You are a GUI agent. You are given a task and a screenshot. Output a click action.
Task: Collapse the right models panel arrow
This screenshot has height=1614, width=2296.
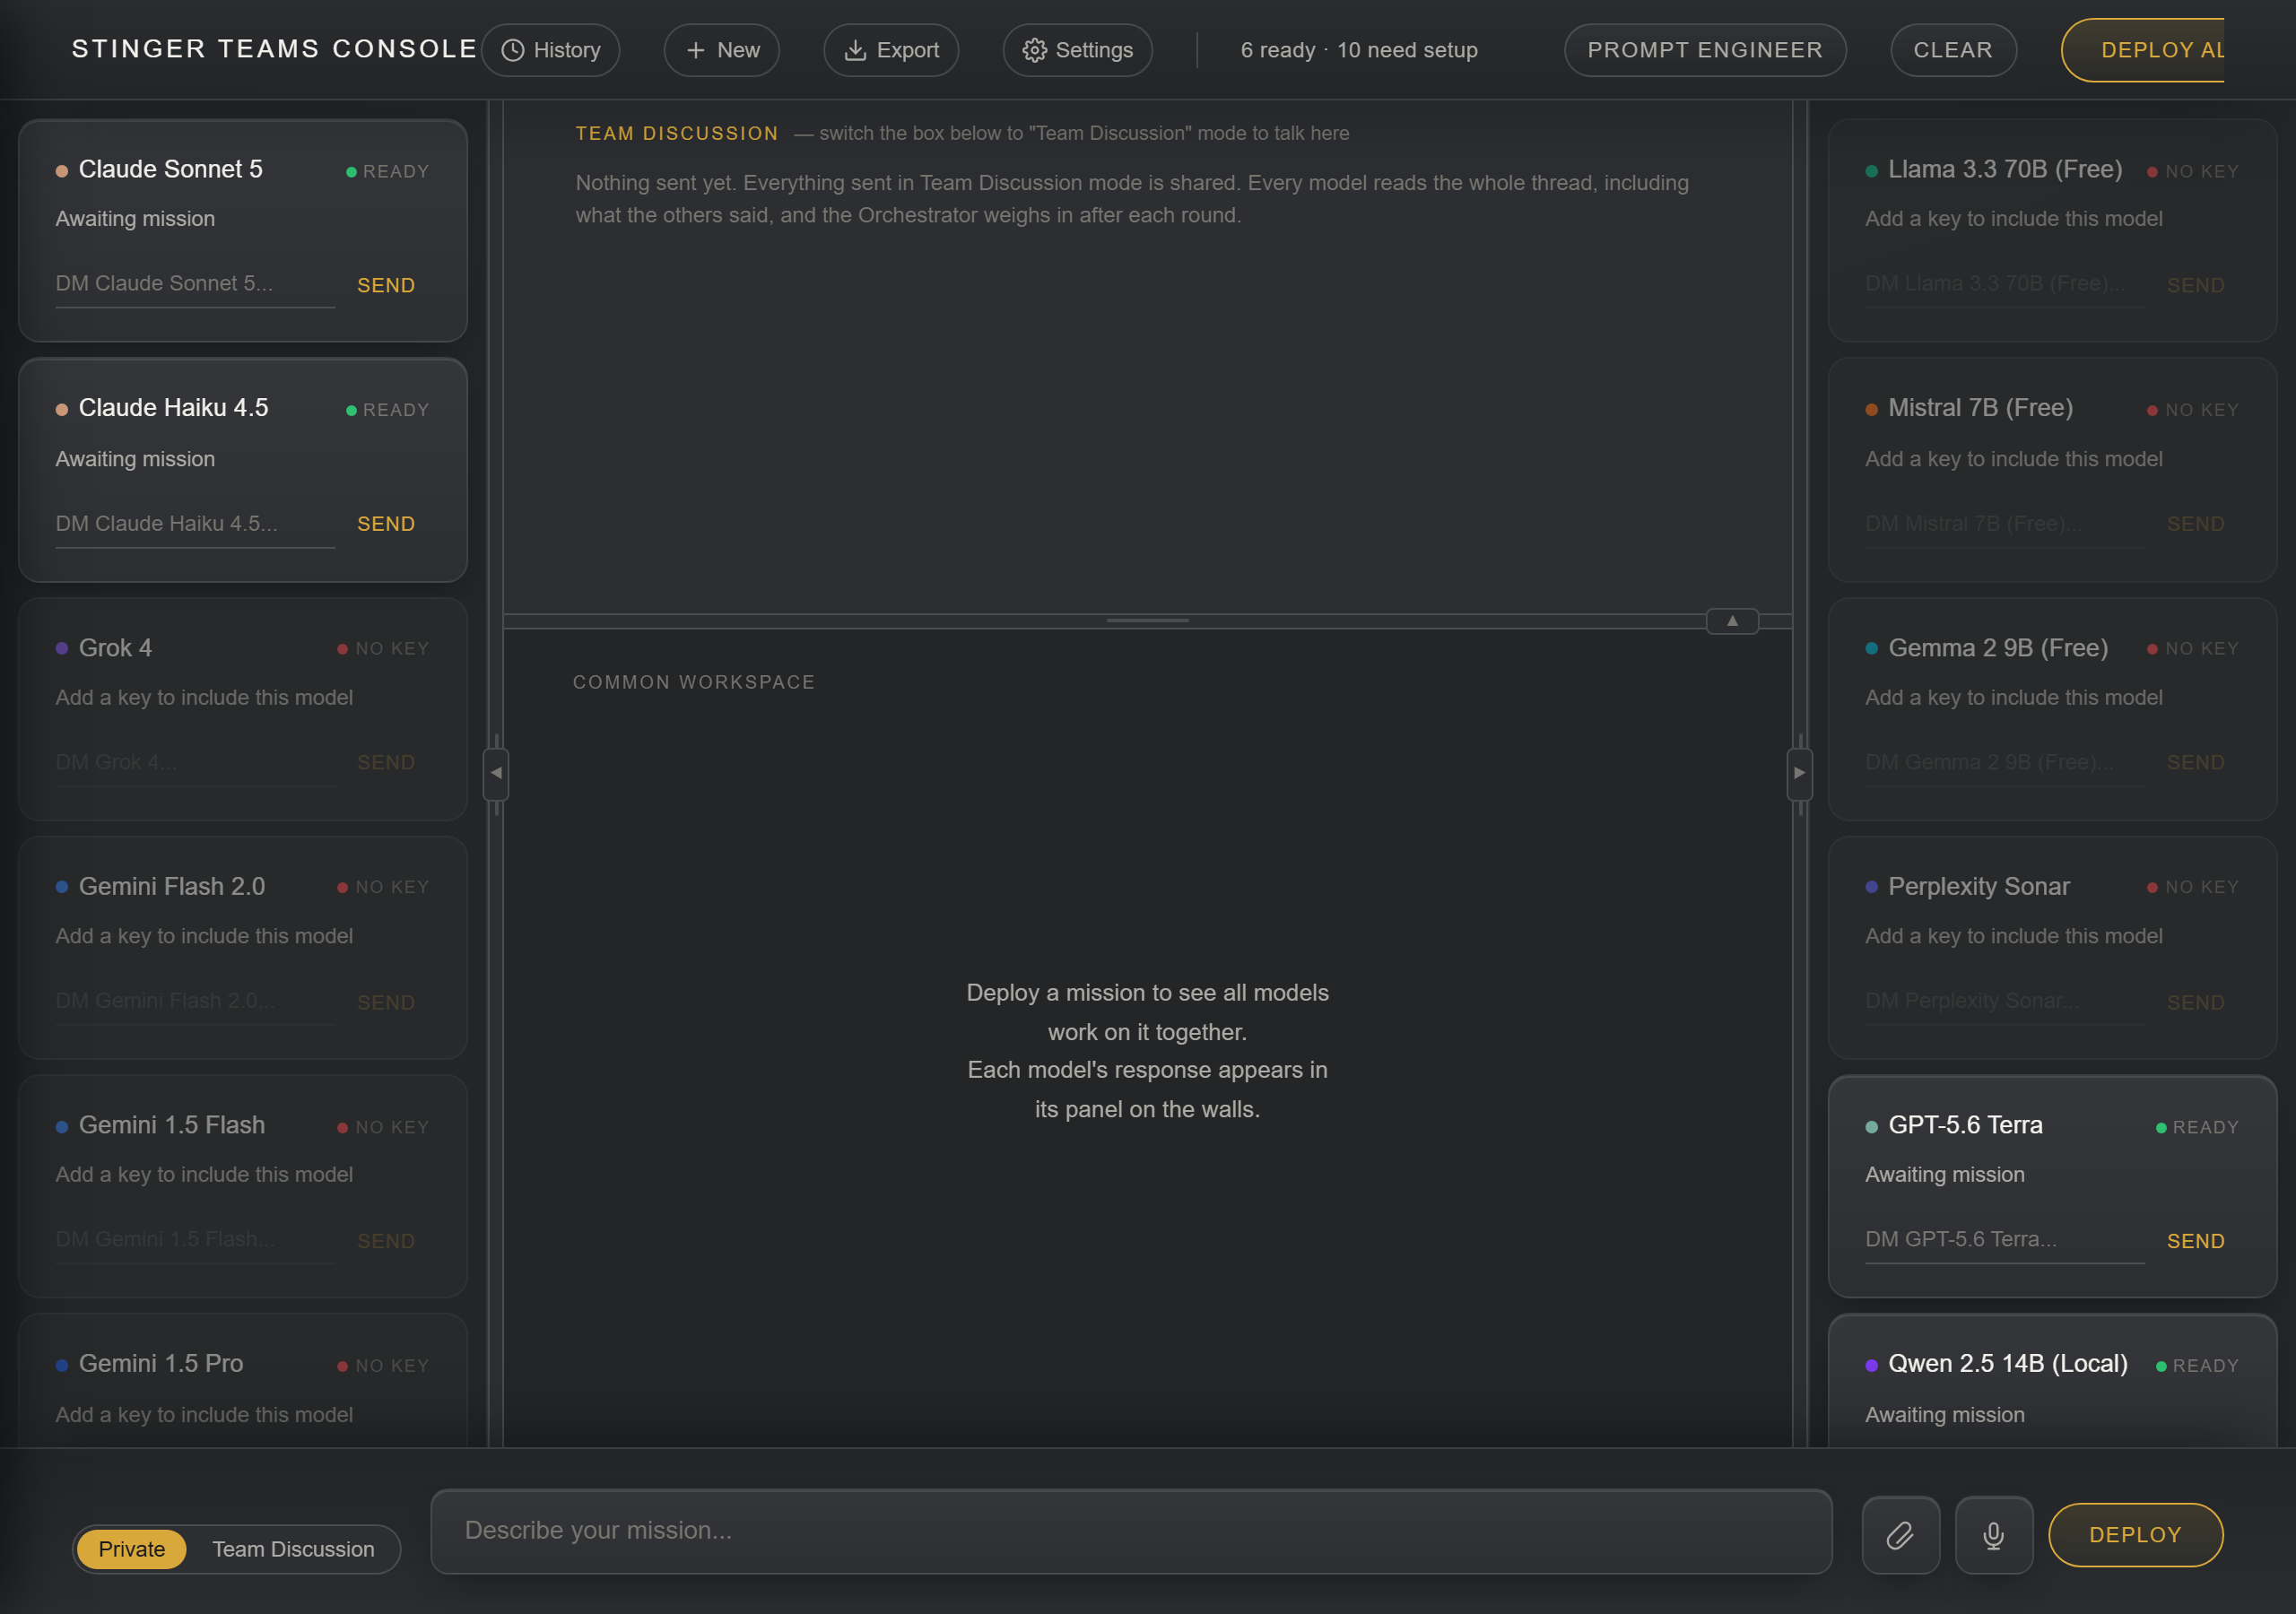1799,773
